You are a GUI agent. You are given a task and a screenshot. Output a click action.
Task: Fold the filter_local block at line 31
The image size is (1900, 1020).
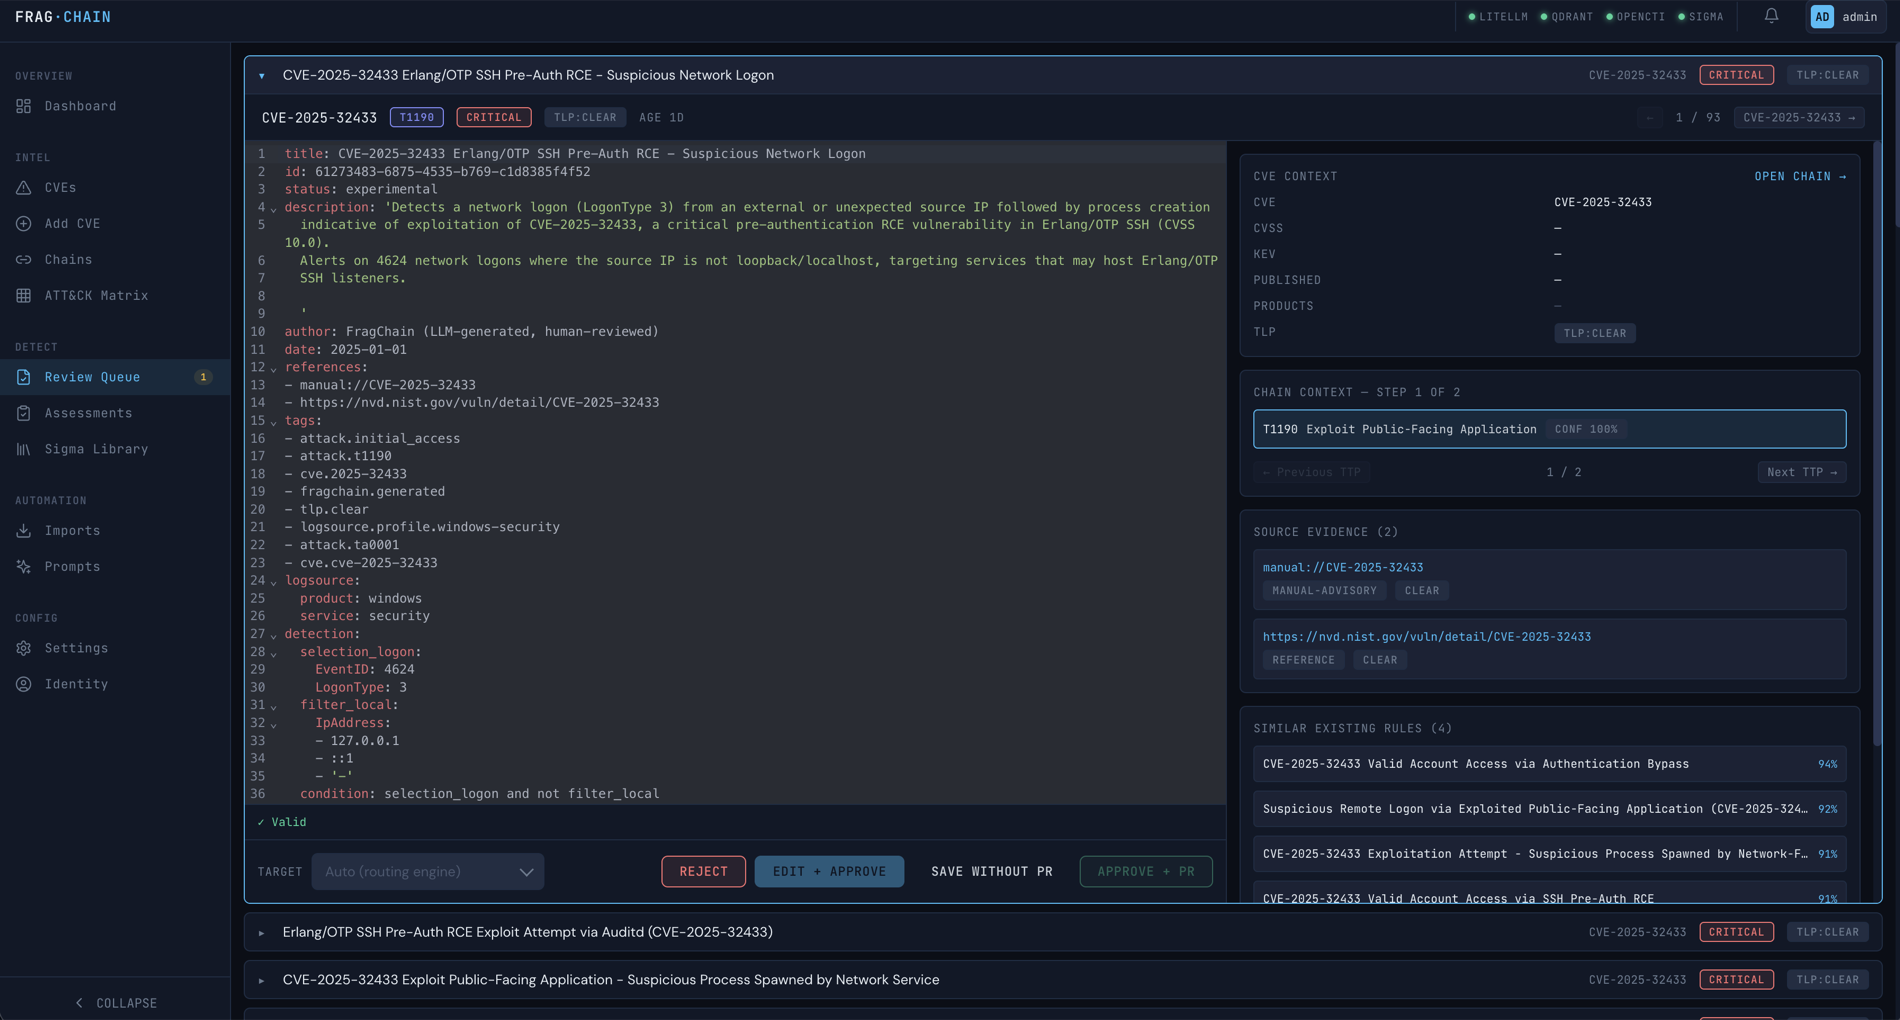274,707
